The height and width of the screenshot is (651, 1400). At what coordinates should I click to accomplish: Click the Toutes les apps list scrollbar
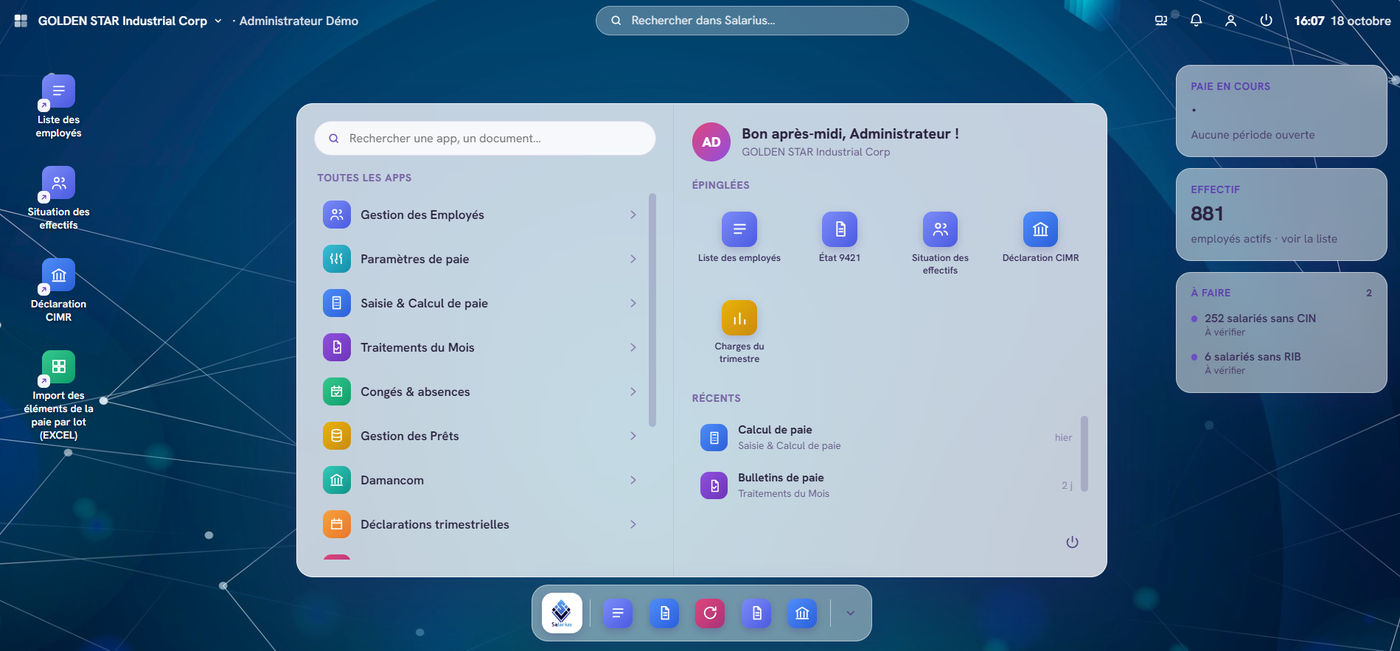point(652,311)
